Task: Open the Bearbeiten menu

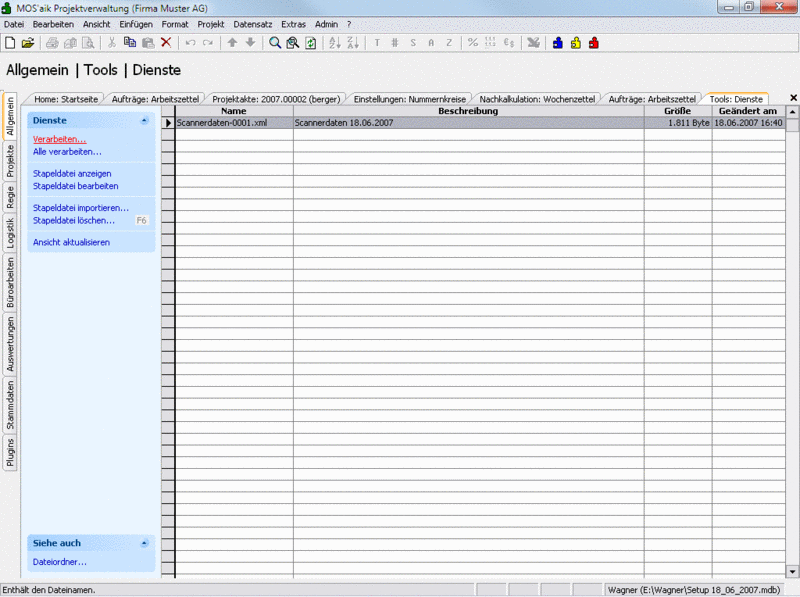Action: tap(53, 24)
